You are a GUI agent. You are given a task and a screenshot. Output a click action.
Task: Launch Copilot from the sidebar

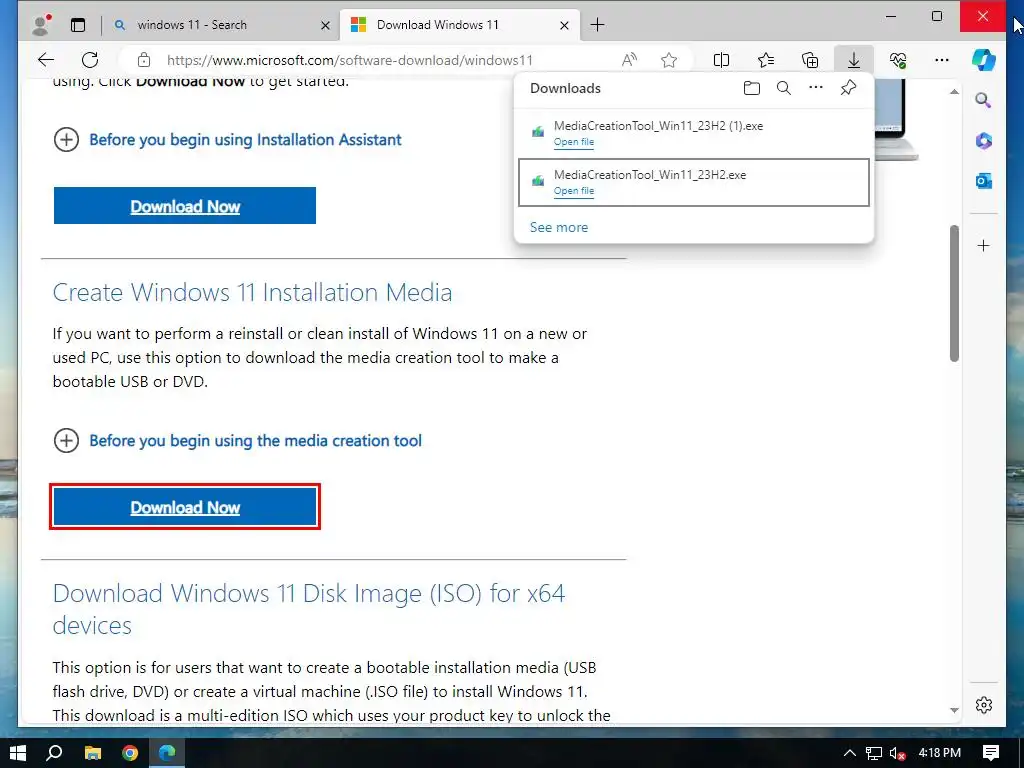click(984, 60)
